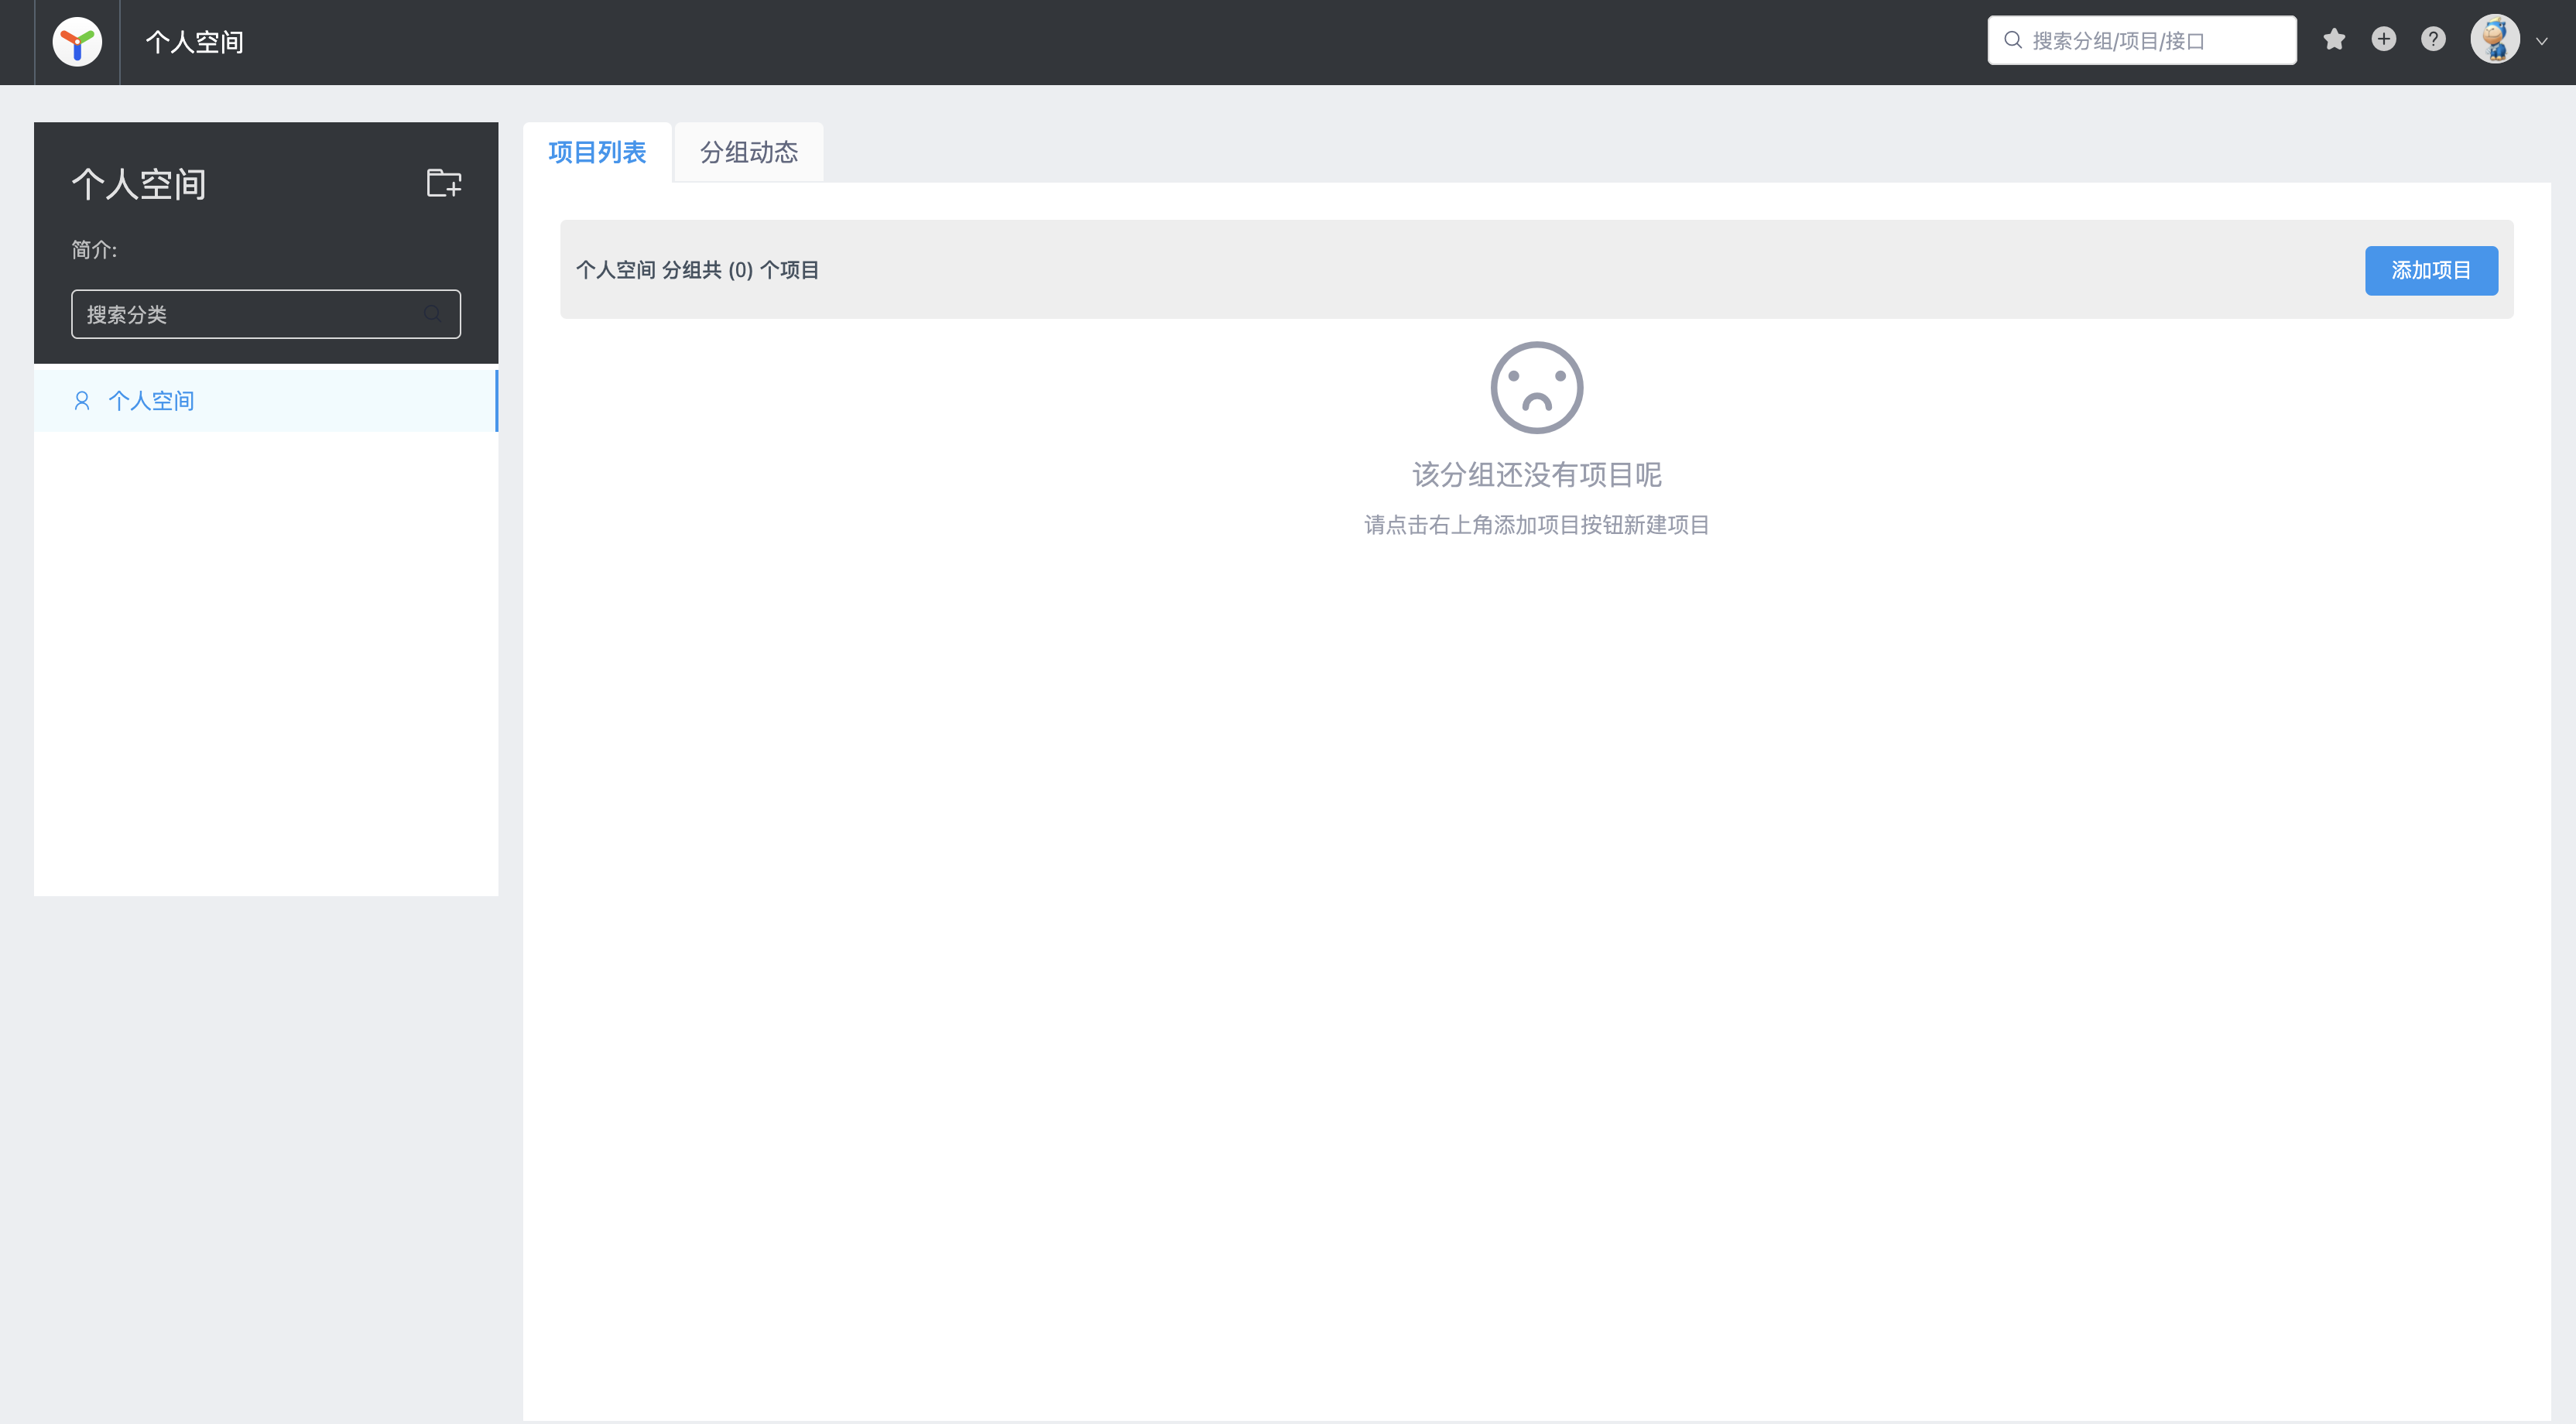Screen dimensions: 2576x1424
Task: Click the 个人空间 title in header
Action: pyautogui.click(x=194, y=42)
